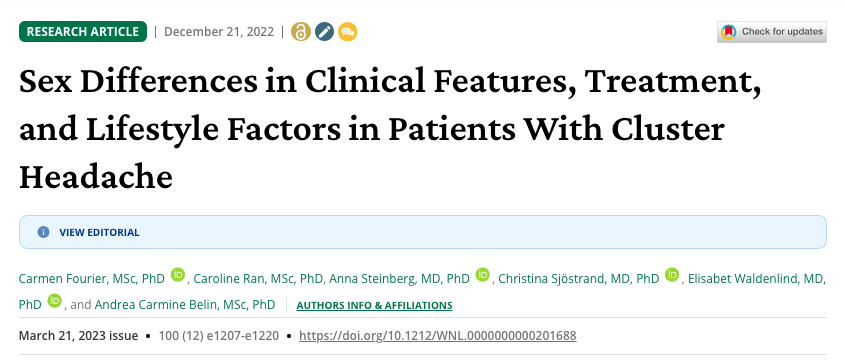Select author Carmen Fourier's name

click(x=92, y=278)
